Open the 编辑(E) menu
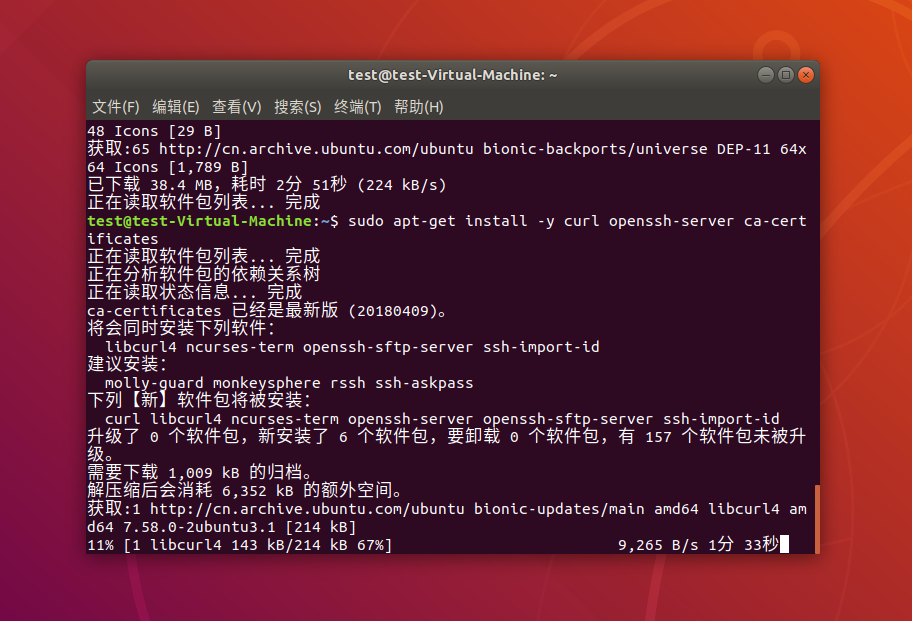This screenshot has height=621, width=912. [x=176, y=107]
